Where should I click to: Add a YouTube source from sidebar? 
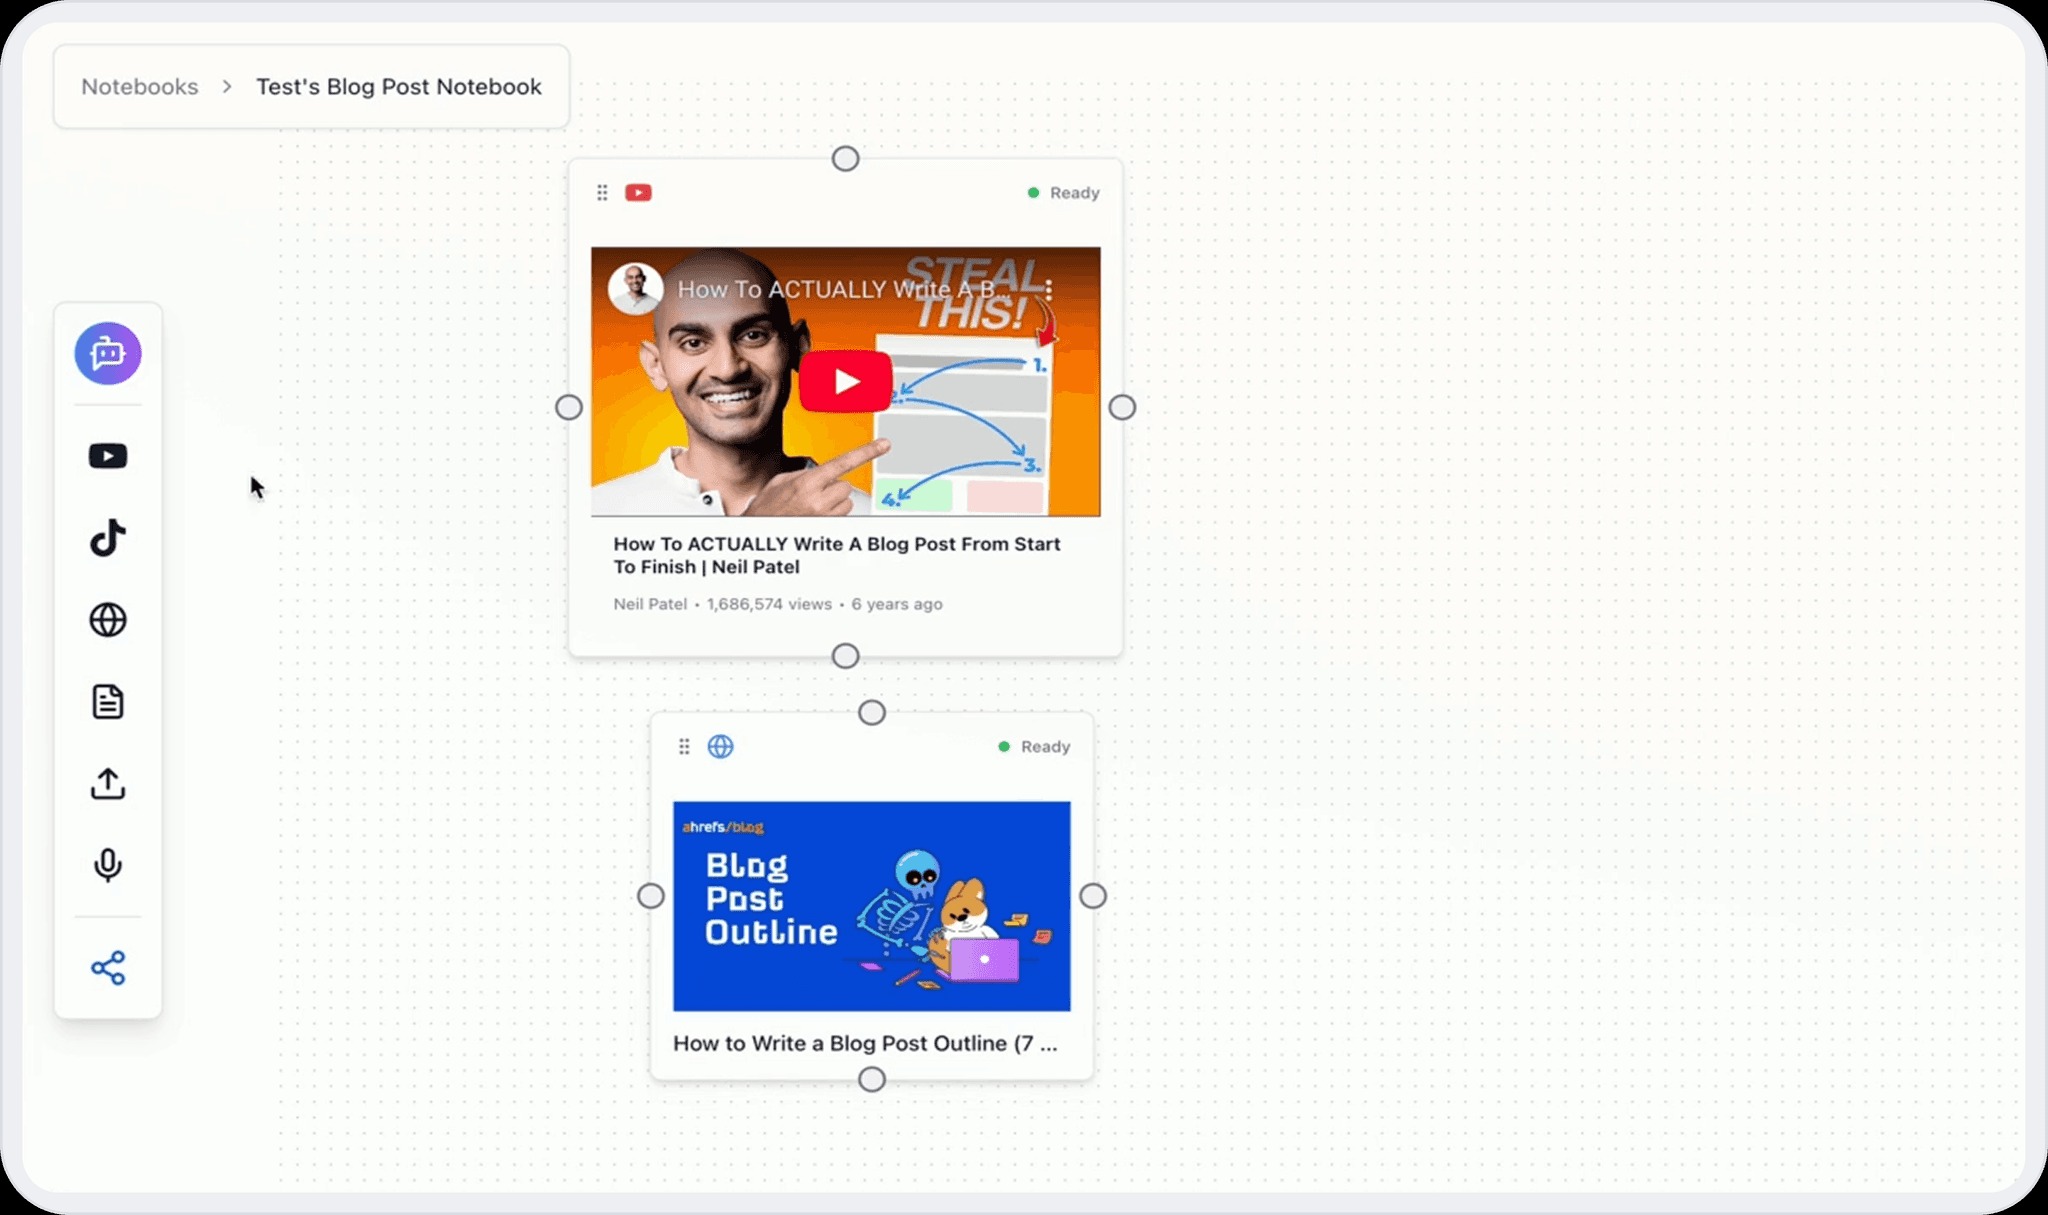click(x=108, y=456)
